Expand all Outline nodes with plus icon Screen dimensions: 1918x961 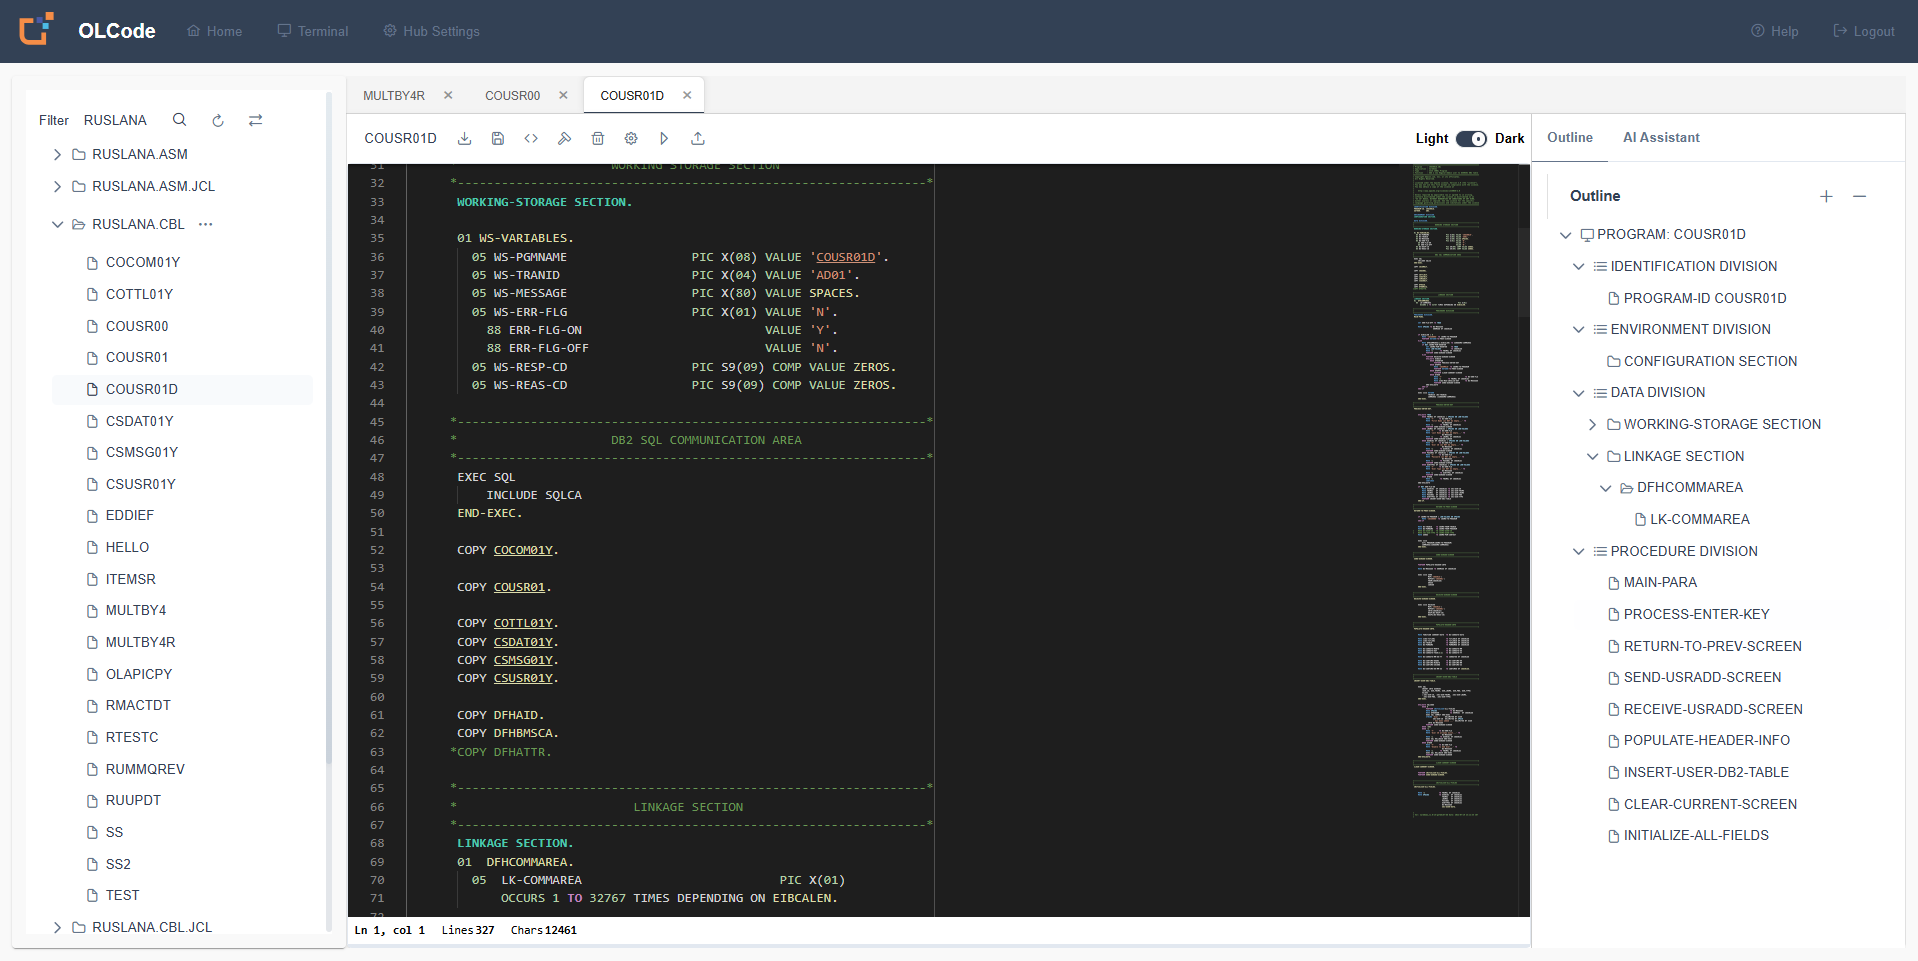click(x=1826, y=196)
